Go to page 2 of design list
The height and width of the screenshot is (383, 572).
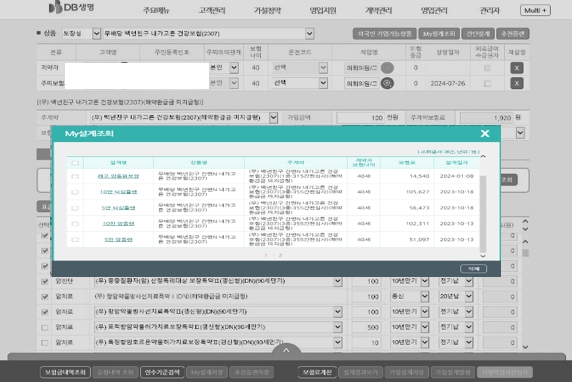(280, 255)
